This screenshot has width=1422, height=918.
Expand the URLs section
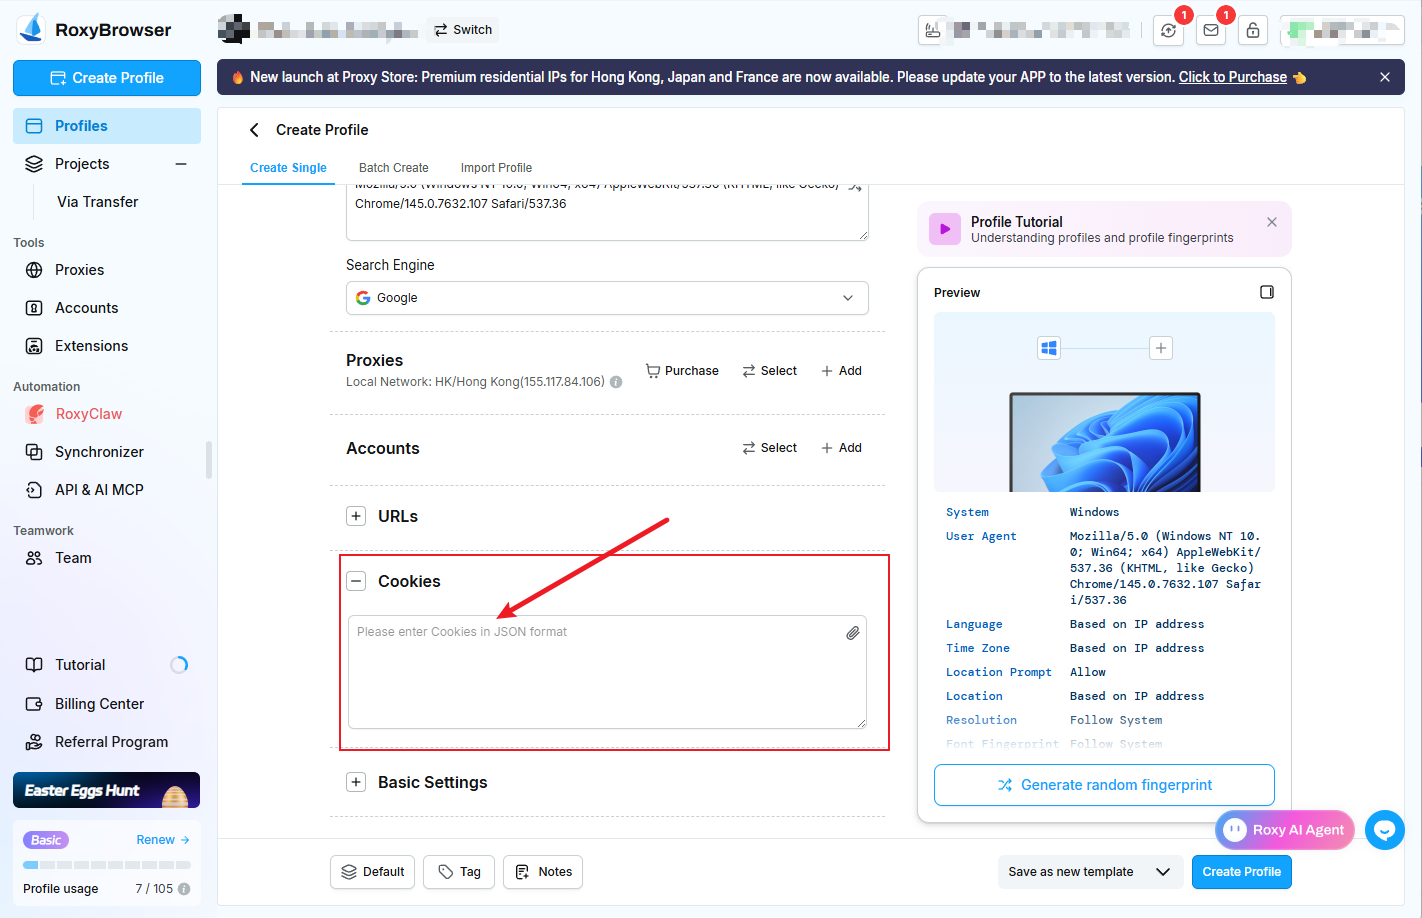click(356, 516)
